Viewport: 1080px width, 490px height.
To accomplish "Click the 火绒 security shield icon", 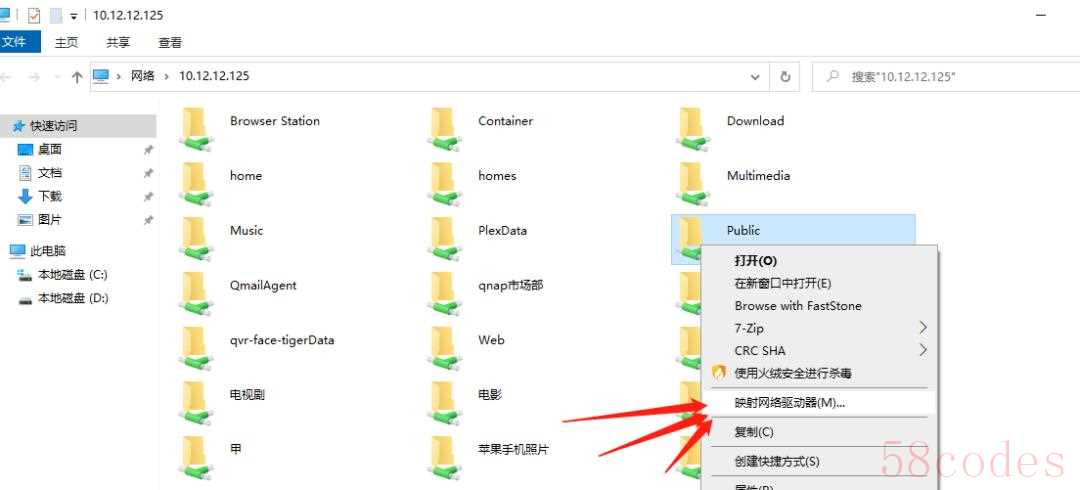I will (719, 373).
